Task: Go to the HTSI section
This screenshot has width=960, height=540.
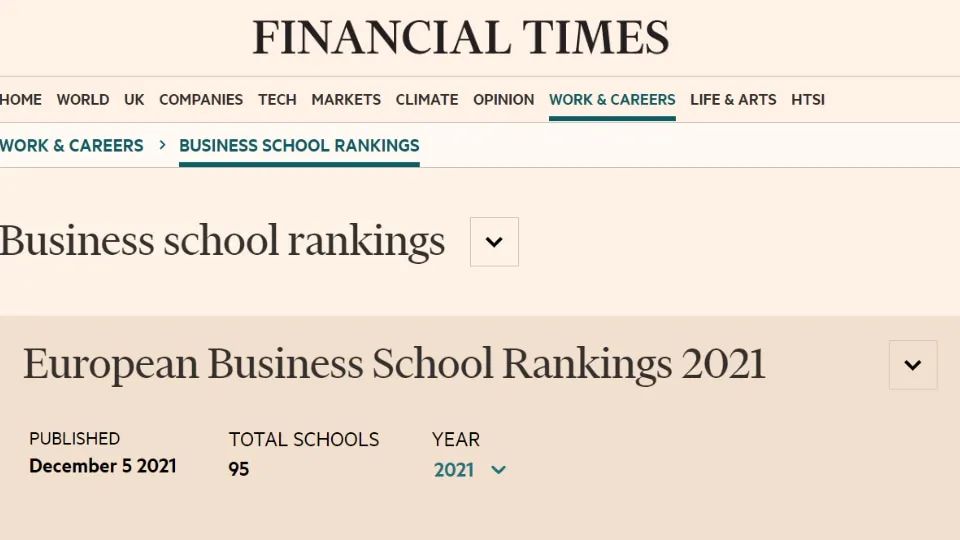Action: click(808, 99)
